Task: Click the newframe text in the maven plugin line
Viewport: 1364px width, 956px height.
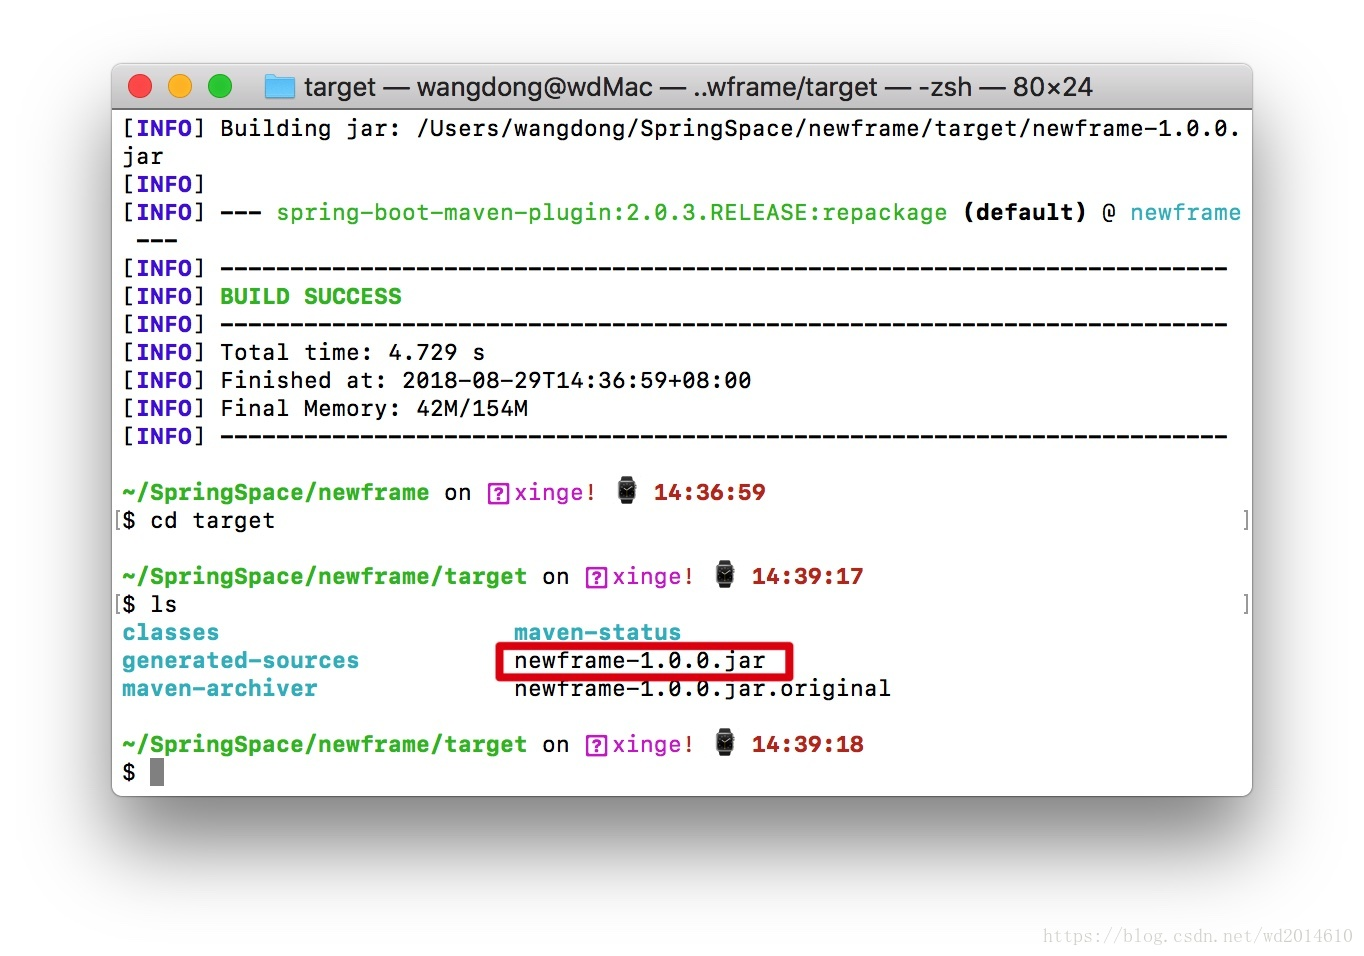Action: pos(1185,212)
